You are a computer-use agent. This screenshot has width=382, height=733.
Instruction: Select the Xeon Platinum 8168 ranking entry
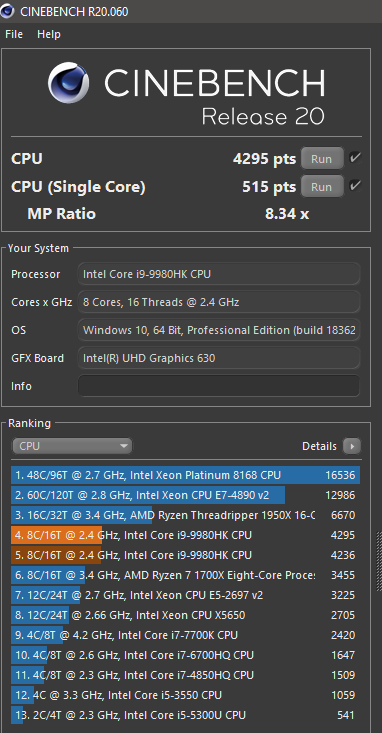pyautogui.click(x=186, y=475)
